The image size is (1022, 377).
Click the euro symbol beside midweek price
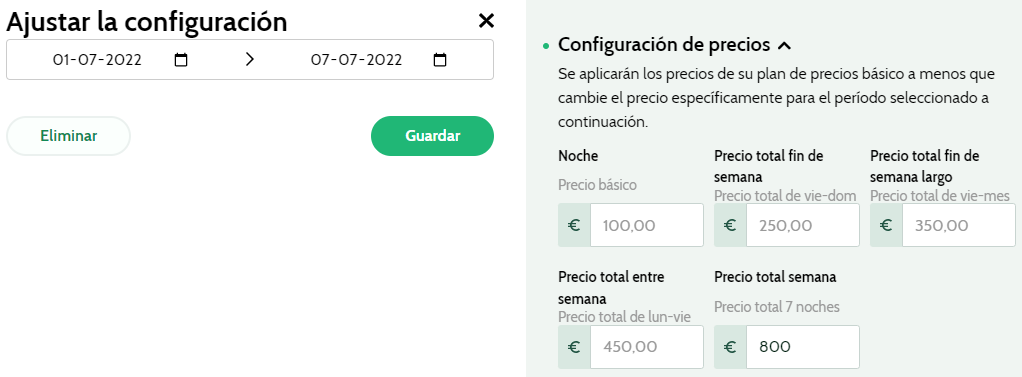pos(574,347)
